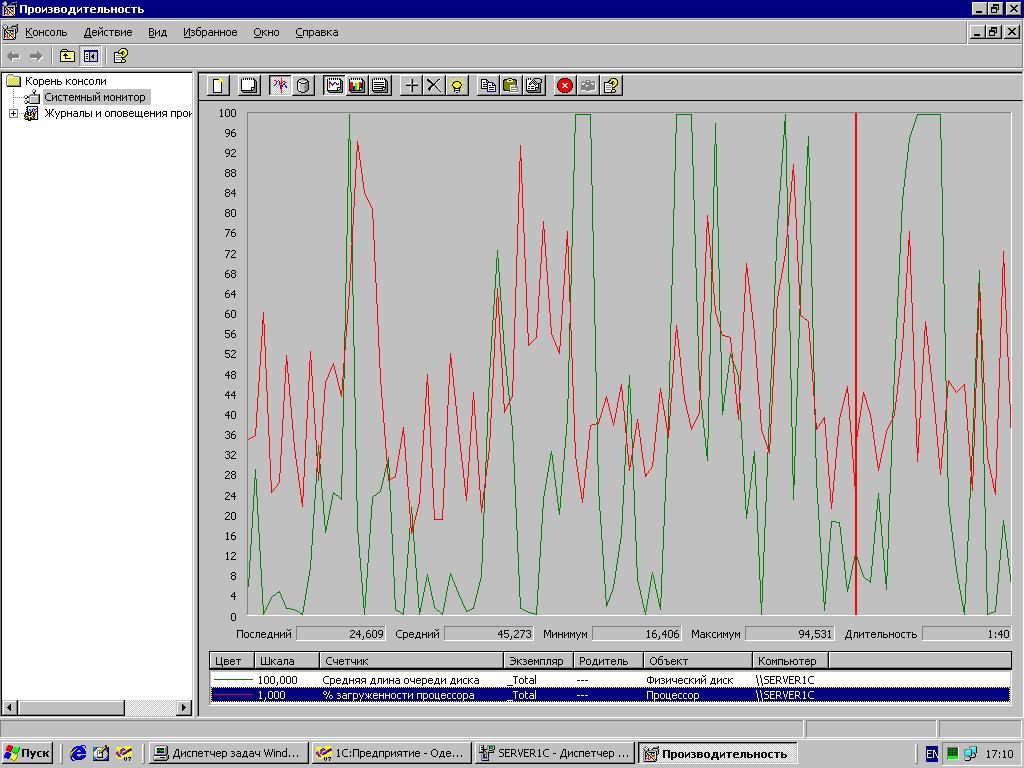Delete selected counter with the X icon
The image size is (1024, 768).
point(434,86)
